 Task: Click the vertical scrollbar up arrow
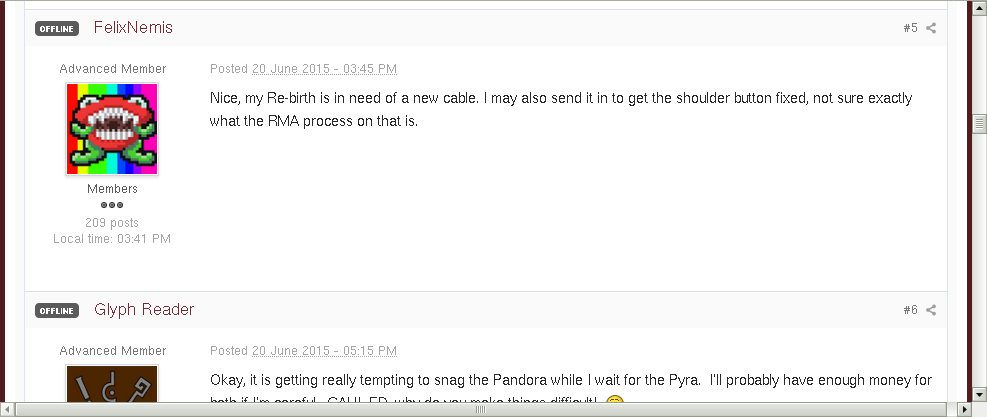979,7
